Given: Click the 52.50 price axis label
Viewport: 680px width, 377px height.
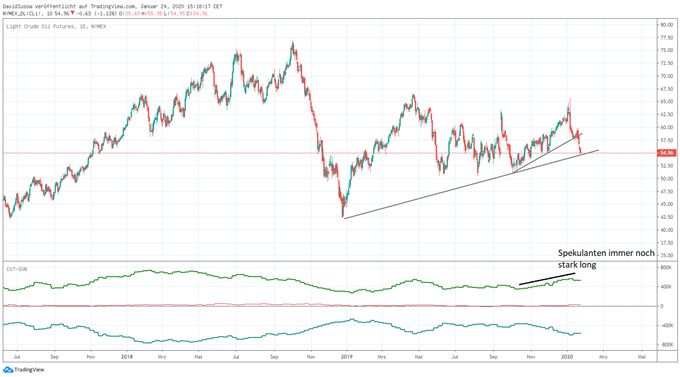Looking at the screenshot, I should tap(666, 166).
